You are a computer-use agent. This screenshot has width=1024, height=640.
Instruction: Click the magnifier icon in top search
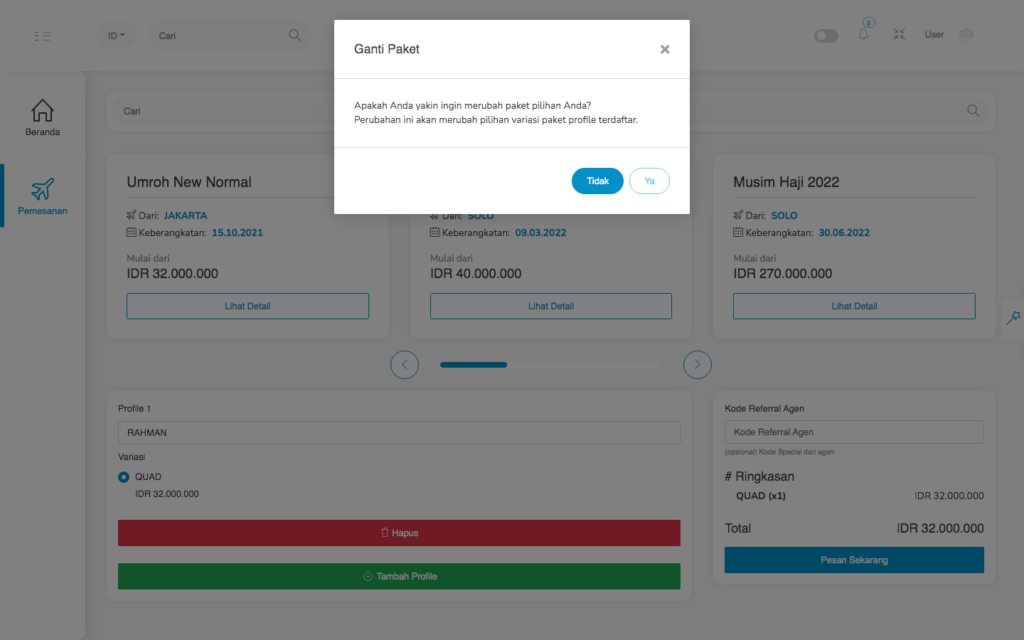pos(294,35)
